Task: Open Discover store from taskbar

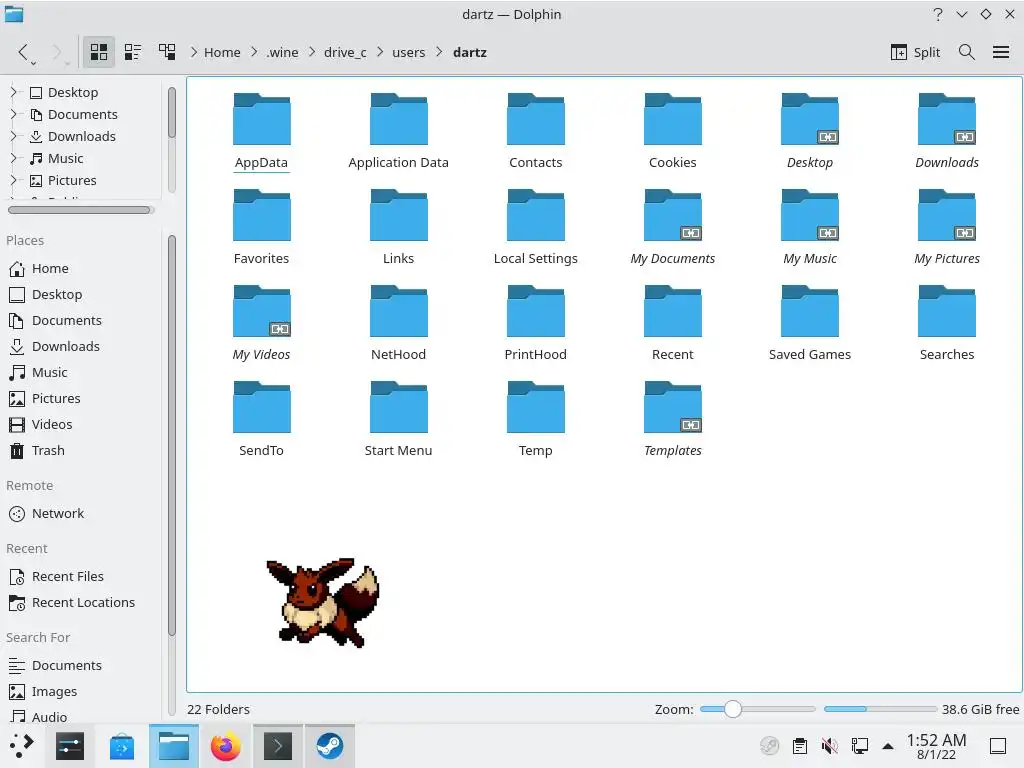Action: click(x=121, y=746)
